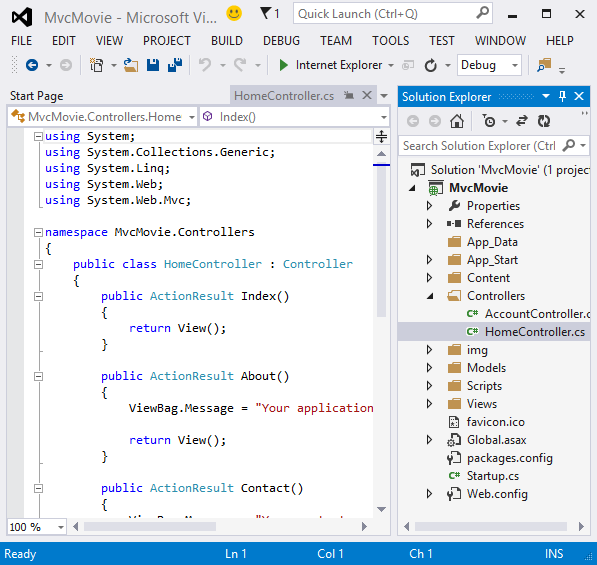597x565 pixels.
Task: Select AccountController.cs in Solution Explorer
Action: pyautogui.click(x=537, y=314)
